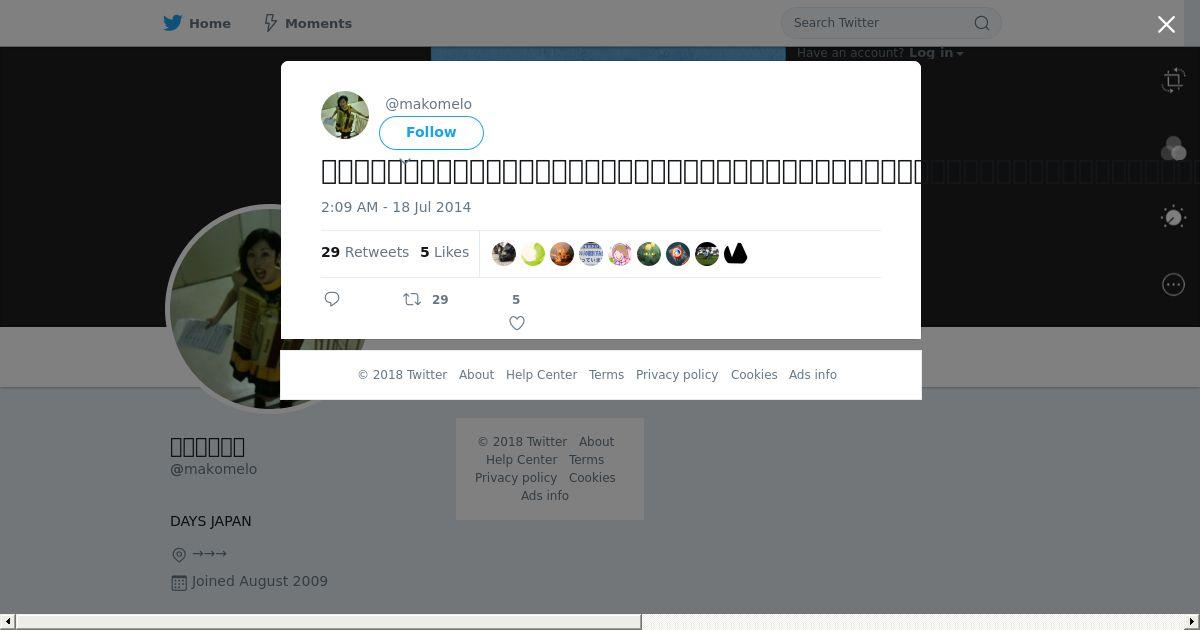Click the retweet arrows icon

pyautogui.click(x=412, y=299)
